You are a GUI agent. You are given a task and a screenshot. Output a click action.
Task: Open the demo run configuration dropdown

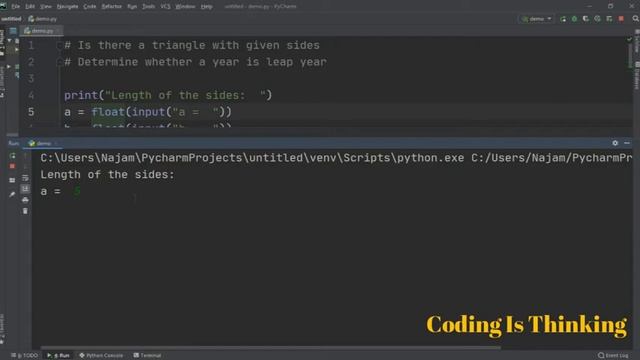[537, 19]
